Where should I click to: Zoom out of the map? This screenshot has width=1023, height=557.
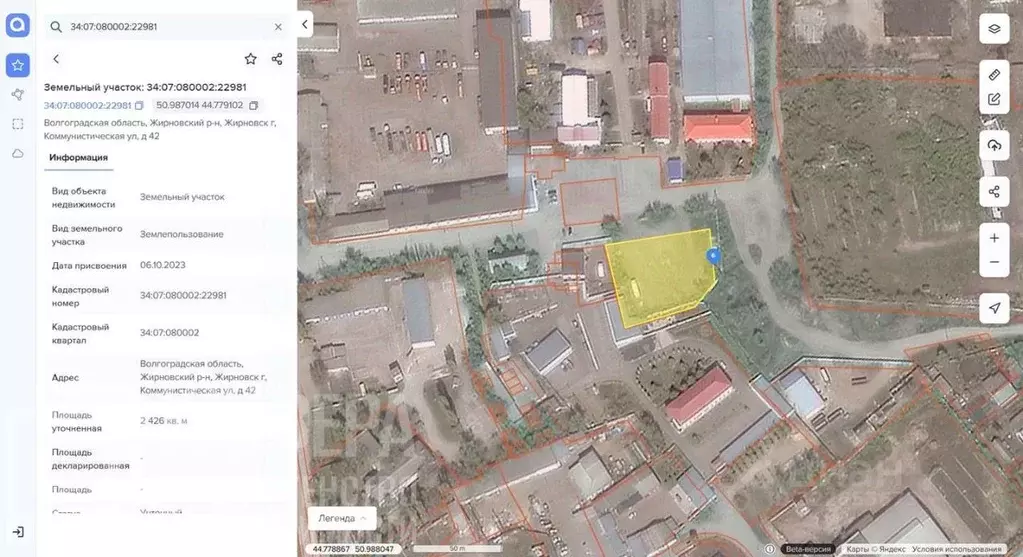click(x=994, y=262)
